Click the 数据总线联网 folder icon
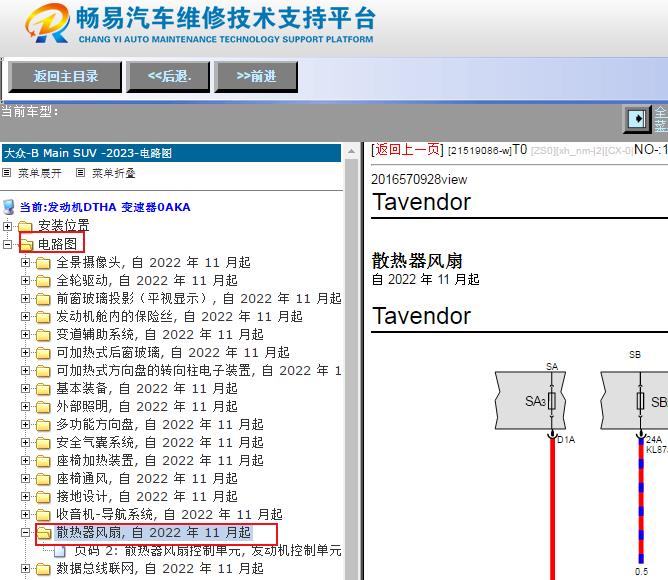Viewport: 668px width, 580px height. pyautogui.click(x=43, y=569)
